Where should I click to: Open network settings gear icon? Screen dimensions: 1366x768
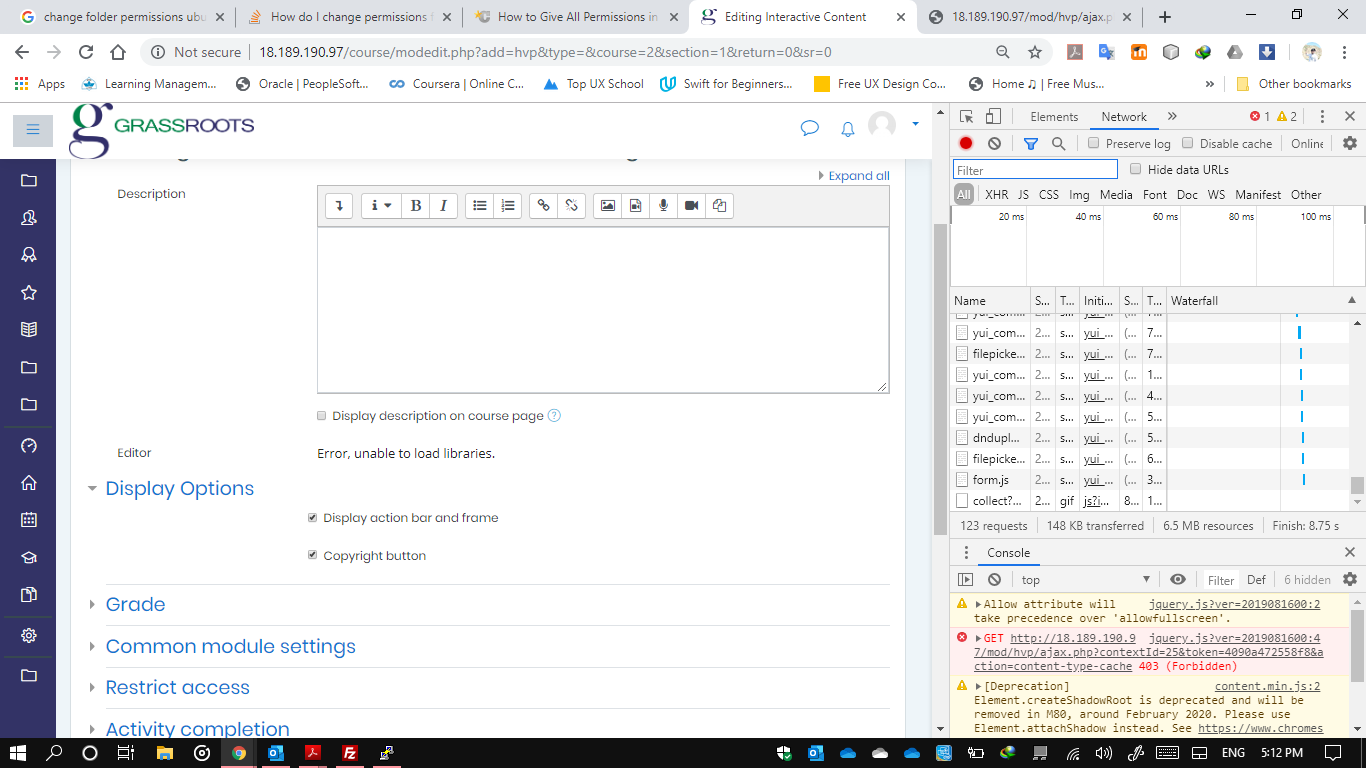1350,144
